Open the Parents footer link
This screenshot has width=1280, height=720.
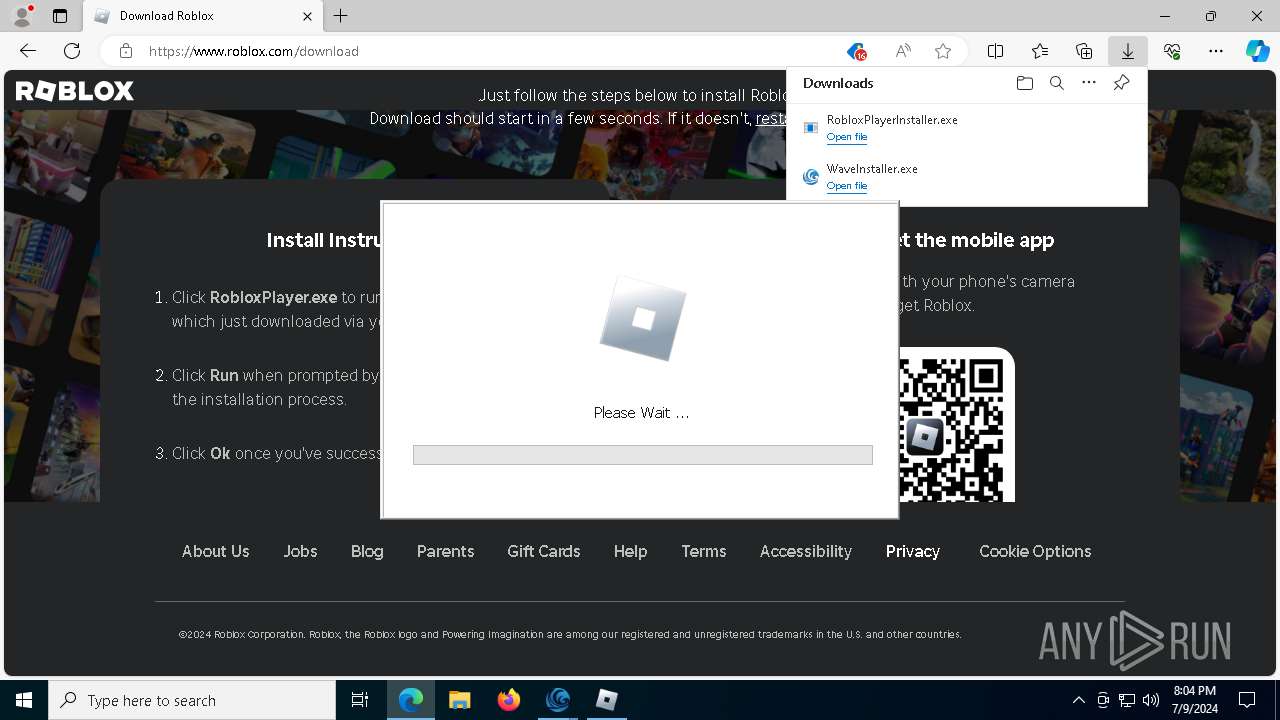point(445,551)
